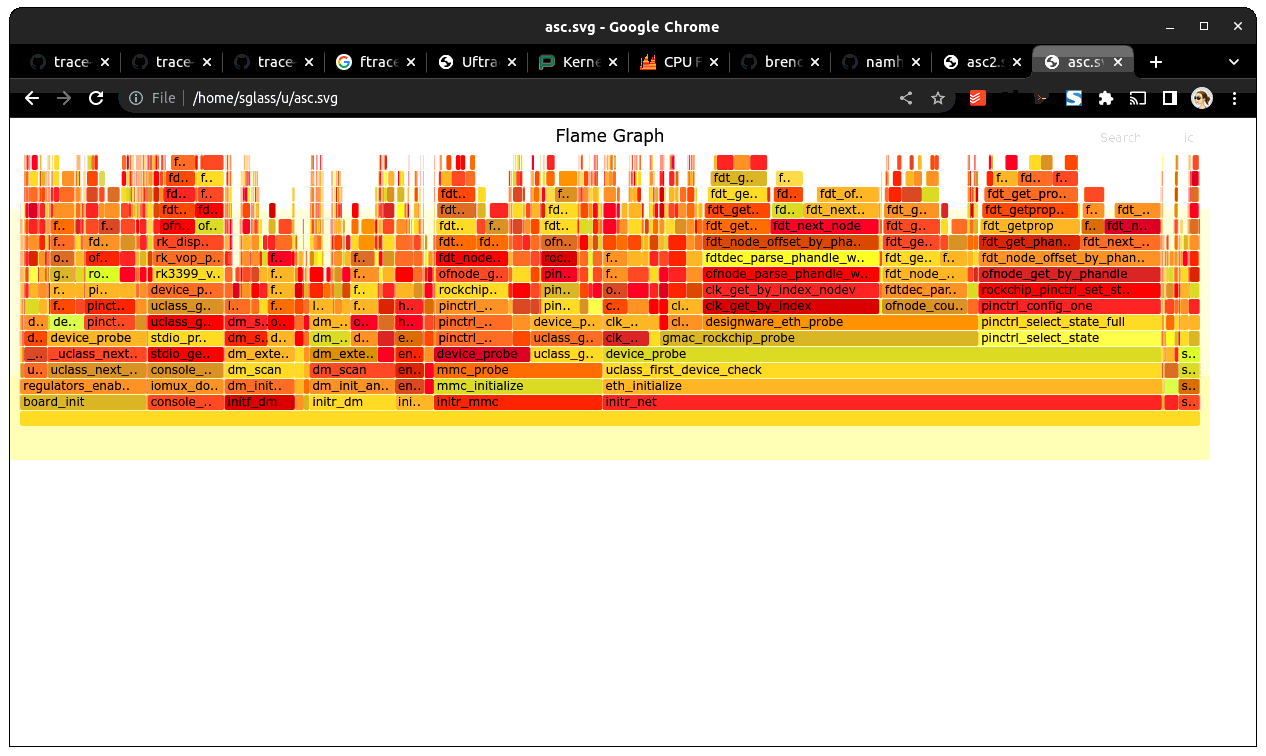Open the profile avatar icon
Viewport: 1266px width, 756px height.
[x=1201, y=98]
